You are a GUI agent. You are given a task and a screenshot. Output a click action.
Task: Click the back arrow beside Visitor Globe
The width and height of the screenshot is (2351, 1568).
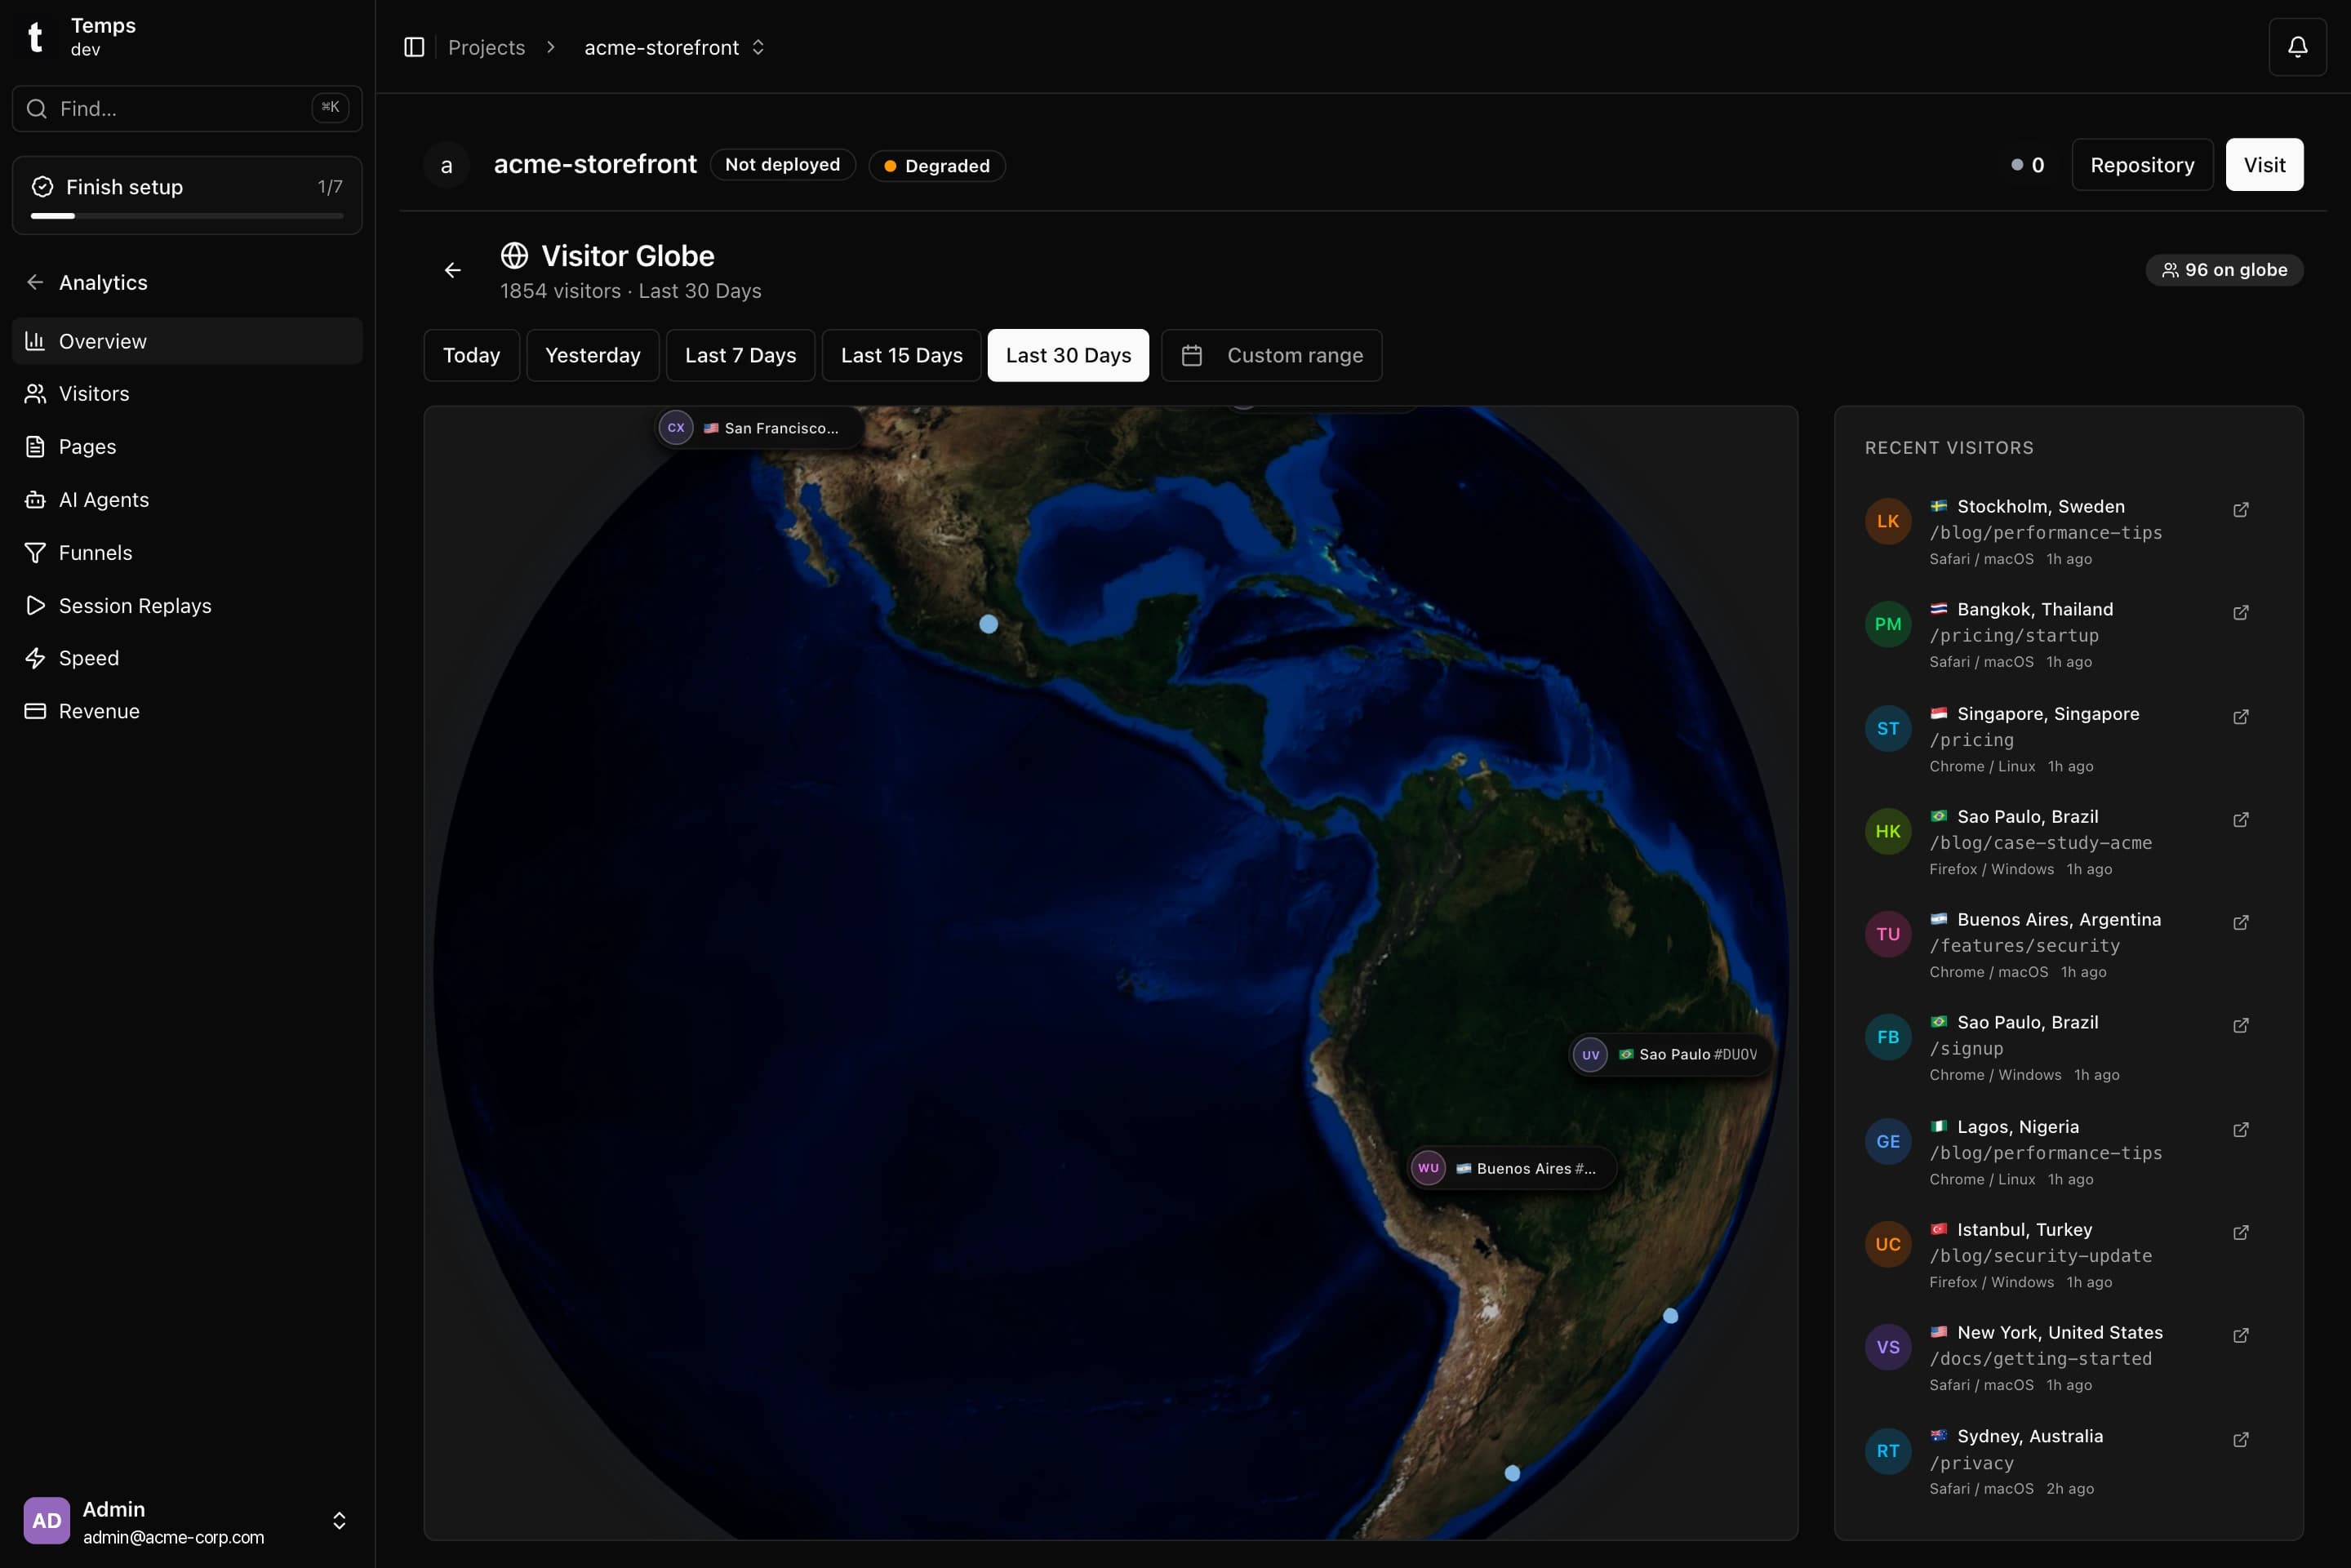point(453,270)
